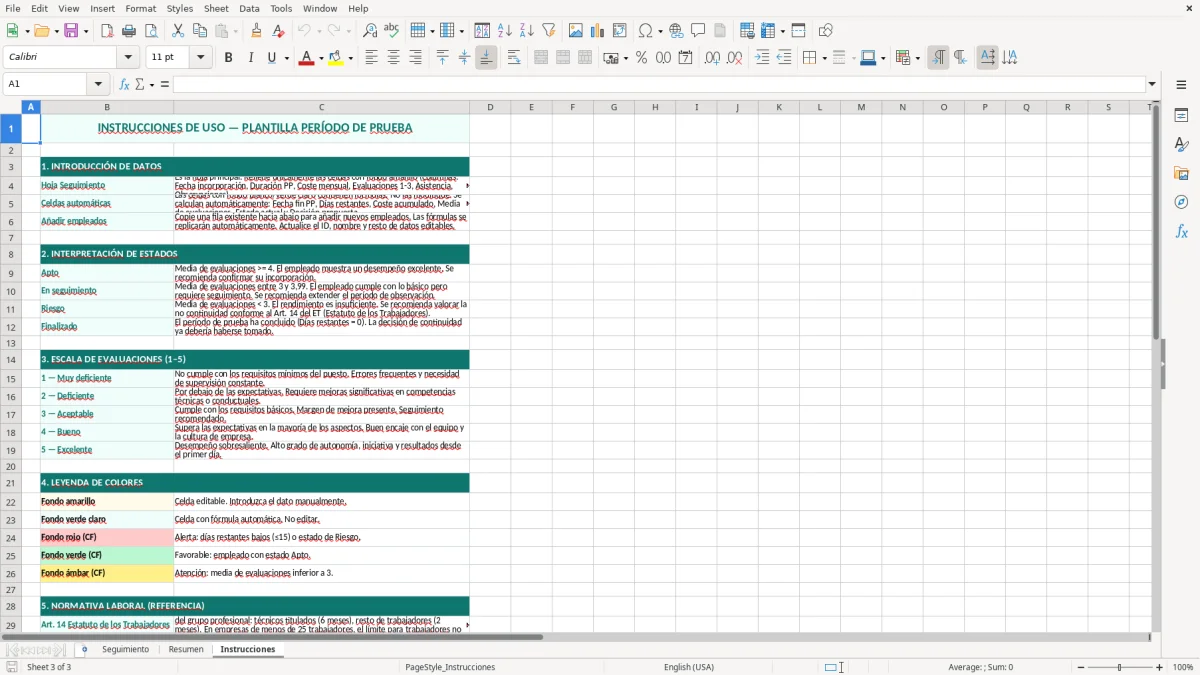Image resolution: width=1200 pixels, height=675 pixels.
Task: Format cell as date
Action: coord(685,58)
